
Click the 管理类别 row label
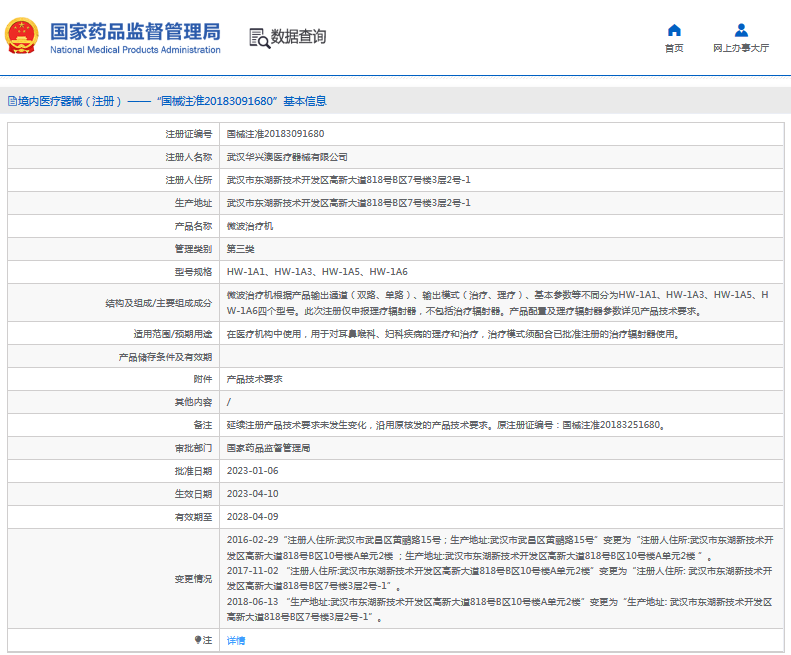193,249
